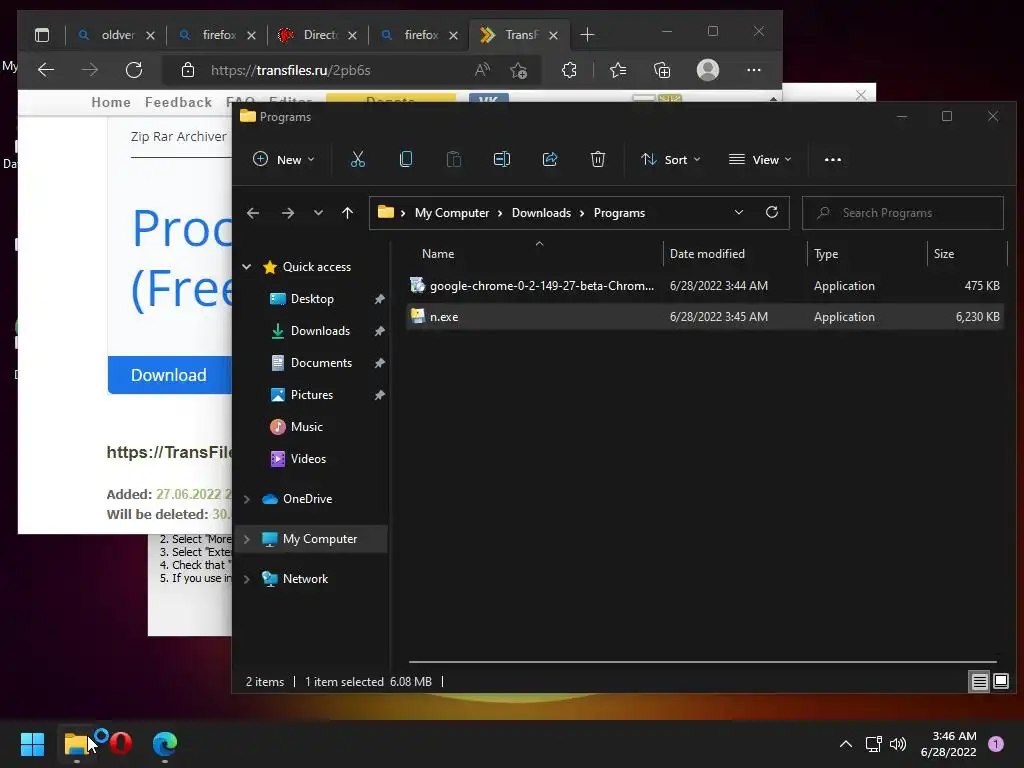Go back in File Explorer navigation
1024x768 pixels.
tap(253, 213)
